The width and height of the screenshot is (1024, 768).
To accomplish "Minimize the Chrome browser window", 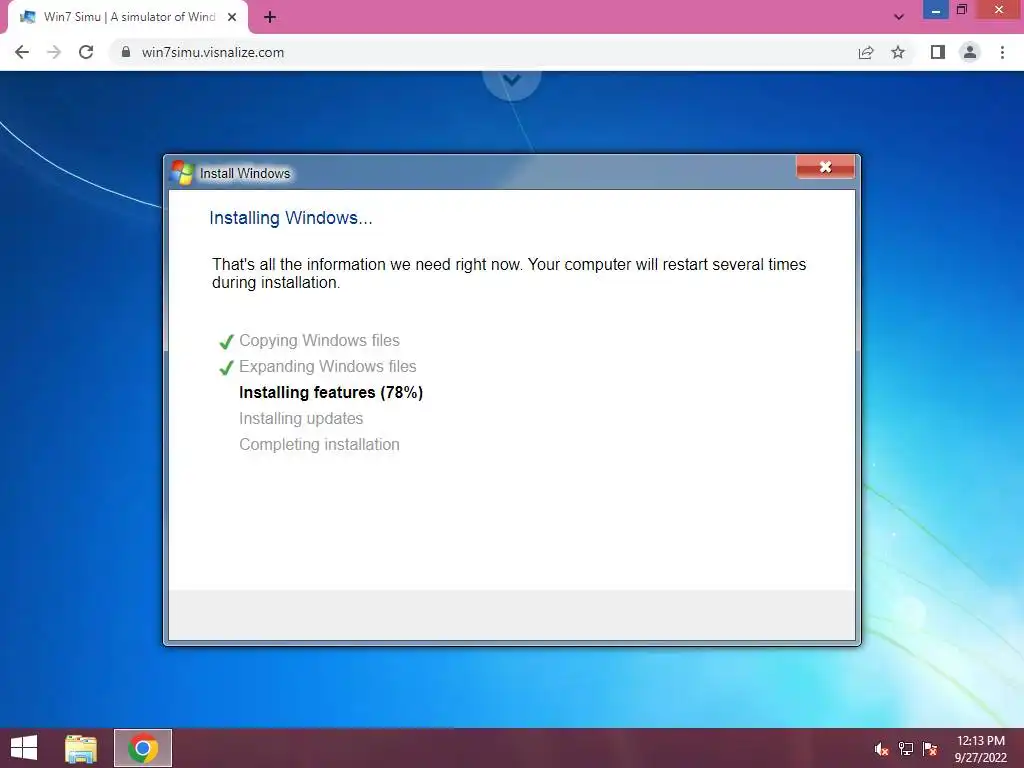I will 936,10.
